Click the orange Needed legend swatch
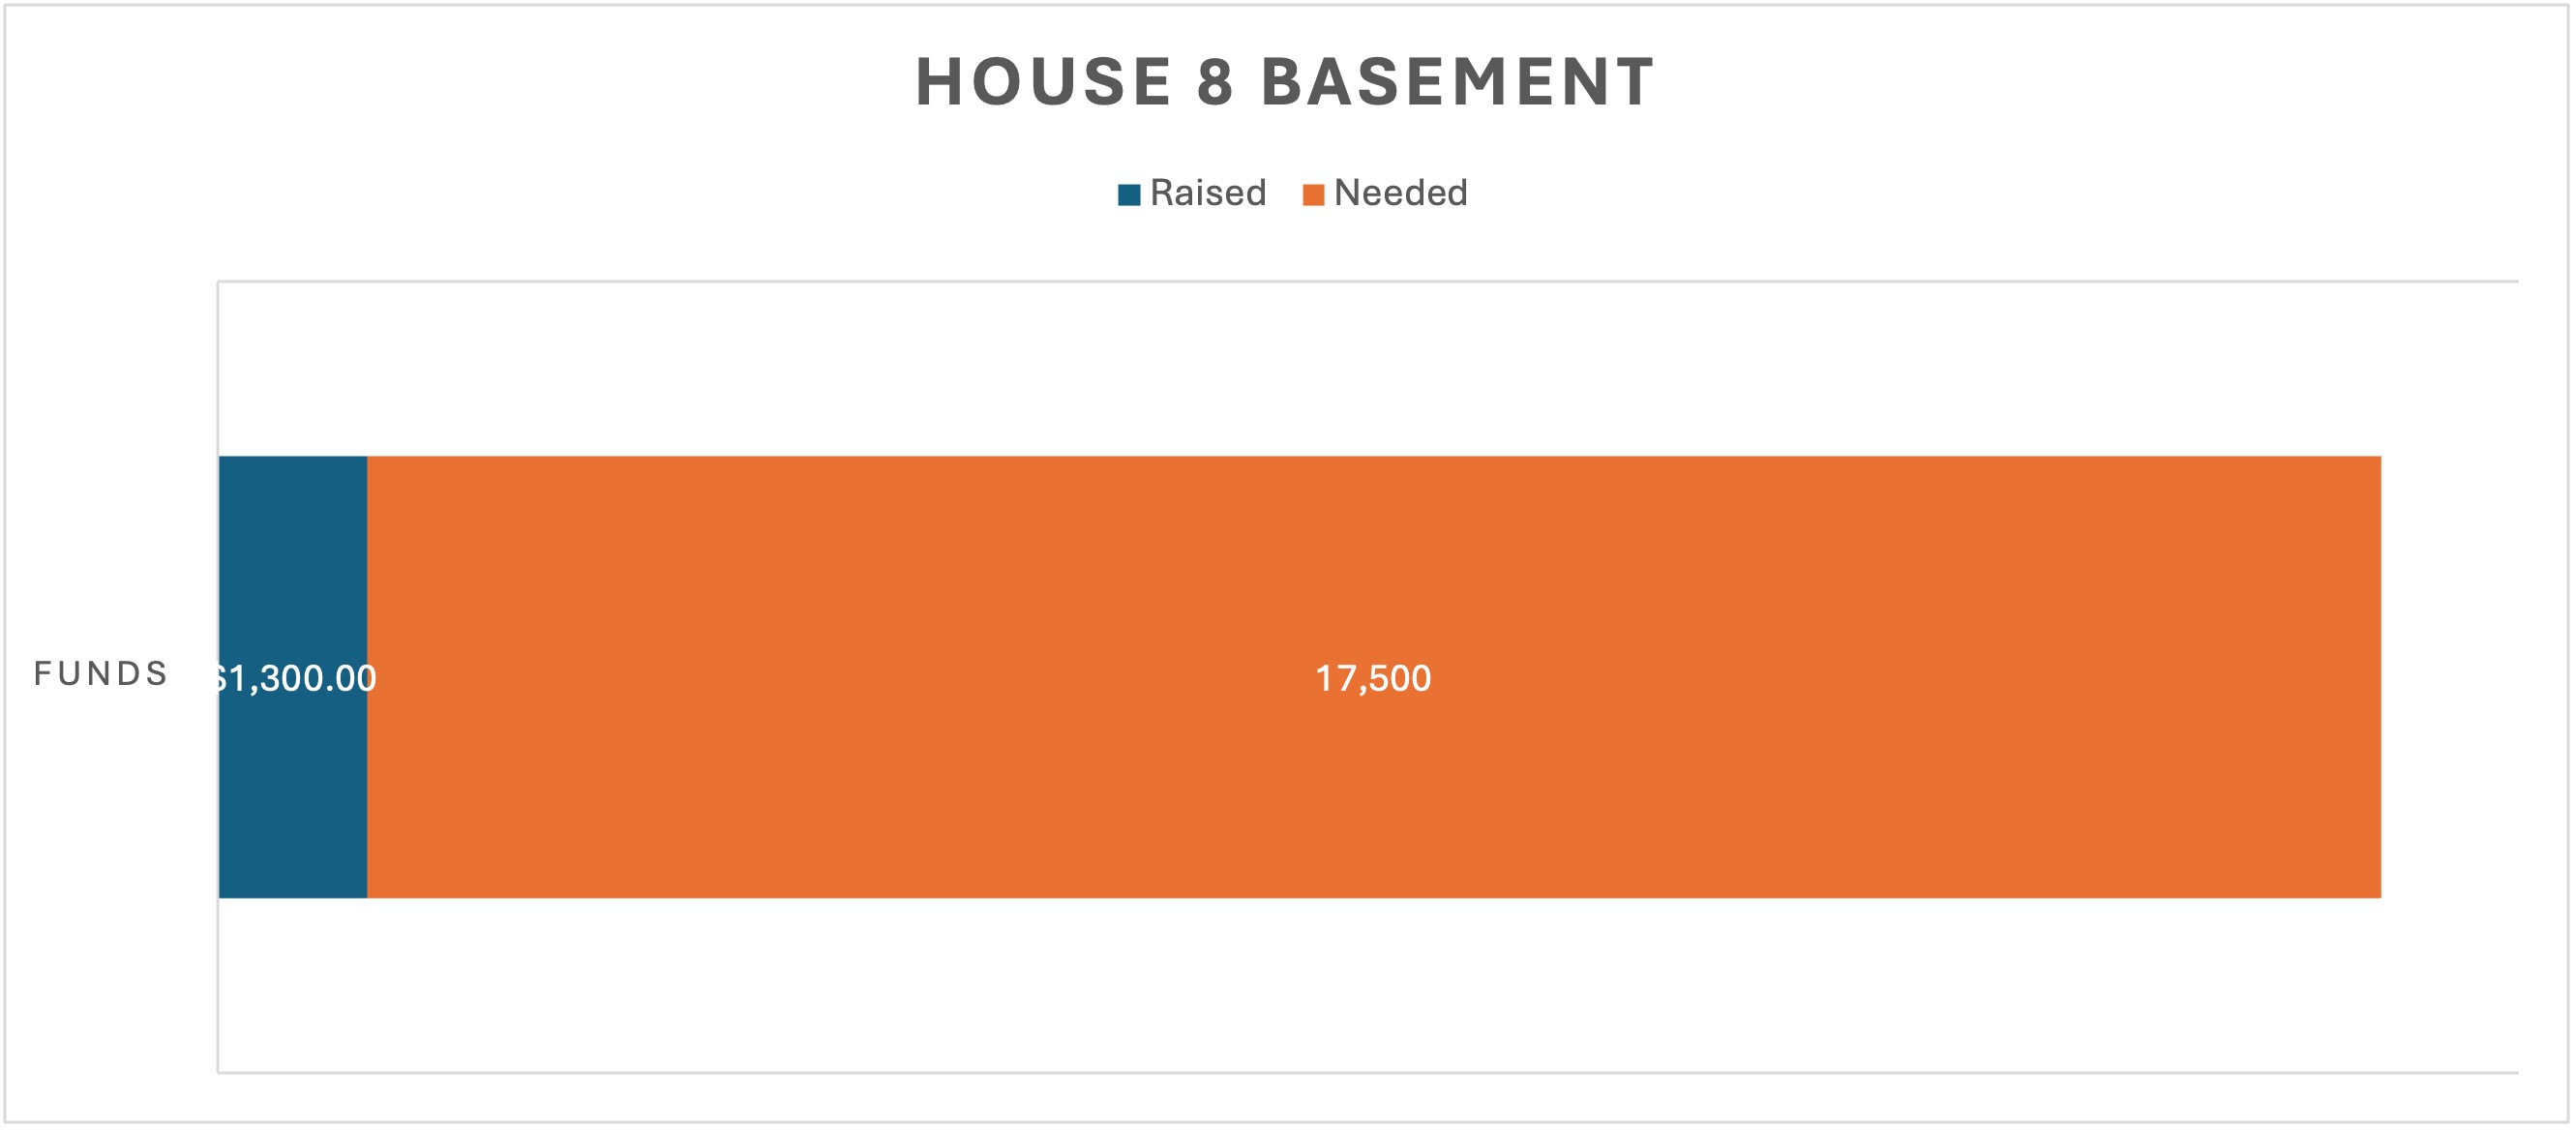This screenshot has width=2576, height=1130. point(1313,195)
